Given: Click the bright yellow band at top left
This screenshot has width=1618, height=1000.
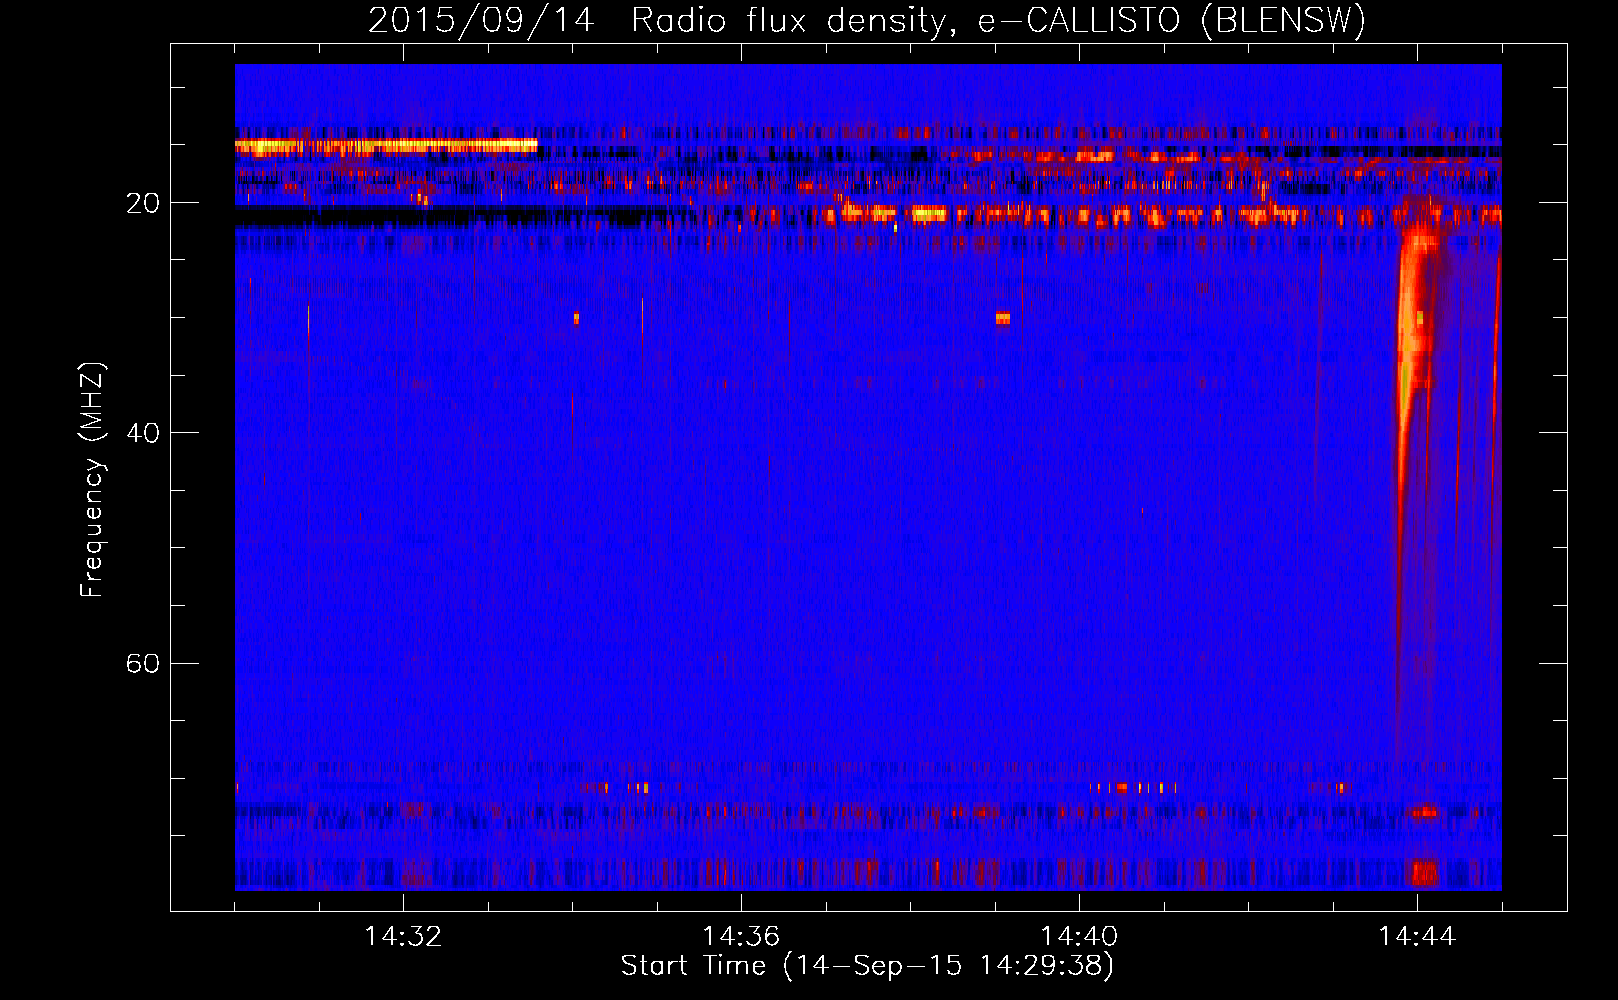Looking at the screenshot, I should 386,146.
